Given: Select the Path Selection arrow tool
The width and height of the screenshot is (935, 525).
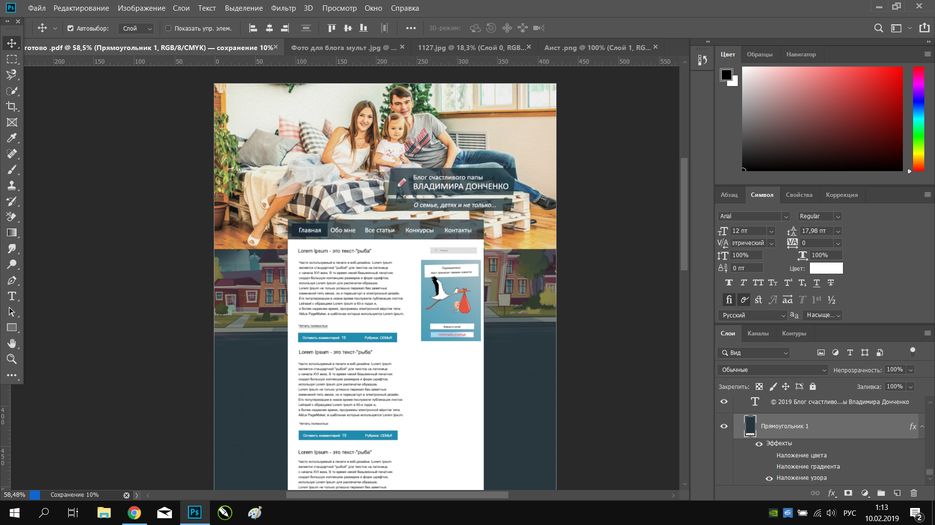Looking at the screenshot, I should [x=11, y=312].
